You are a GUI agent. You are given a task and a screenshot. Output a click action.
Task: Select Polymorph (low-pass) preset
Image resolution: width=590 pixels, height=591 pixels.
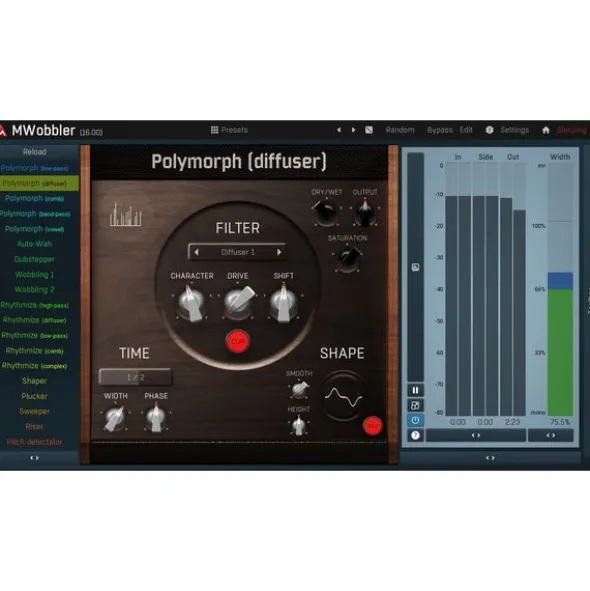tap(34, 168)
